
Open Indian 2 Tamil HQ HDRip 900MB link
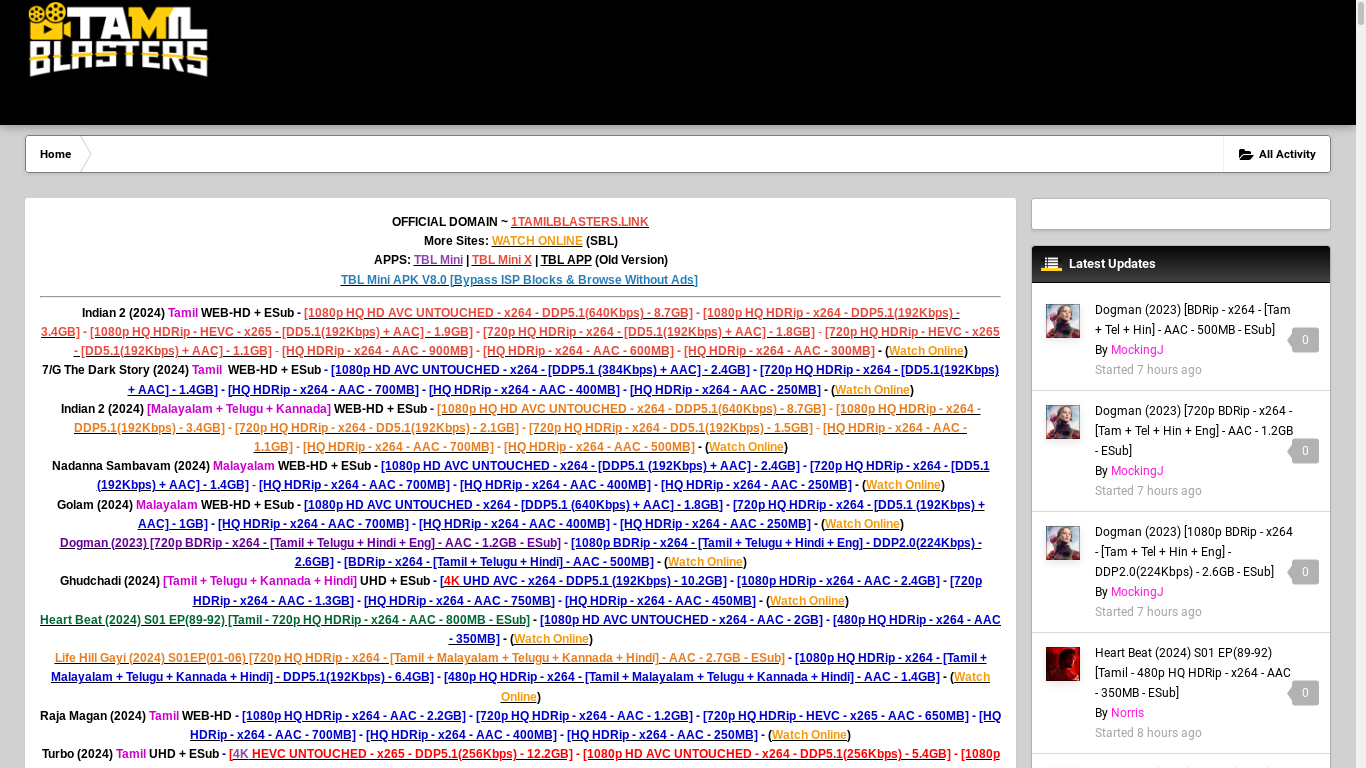(377, 351)
